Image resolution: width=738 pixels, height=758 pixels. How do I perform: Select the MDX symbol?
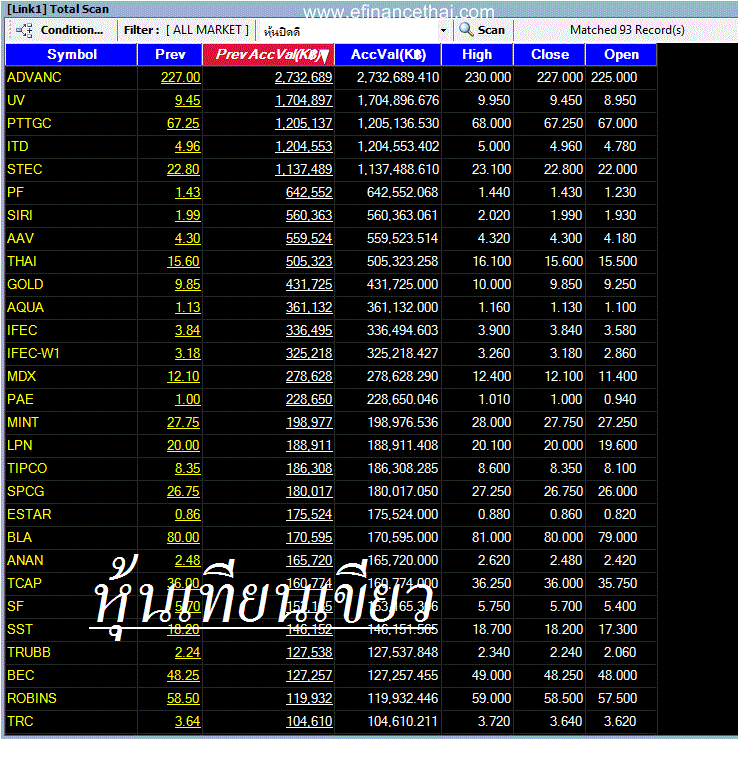point(22,377)
